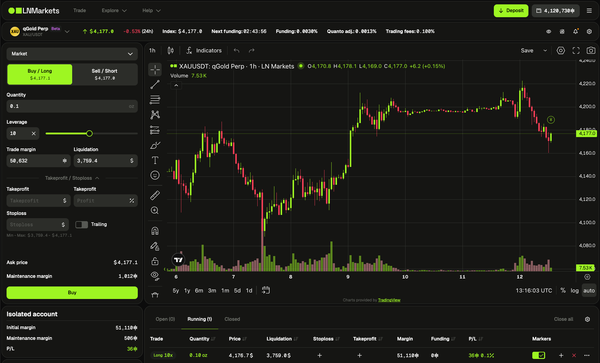
Task: Select the brush drawing tool
Action: pyautogui.click(x=155, y=145)
